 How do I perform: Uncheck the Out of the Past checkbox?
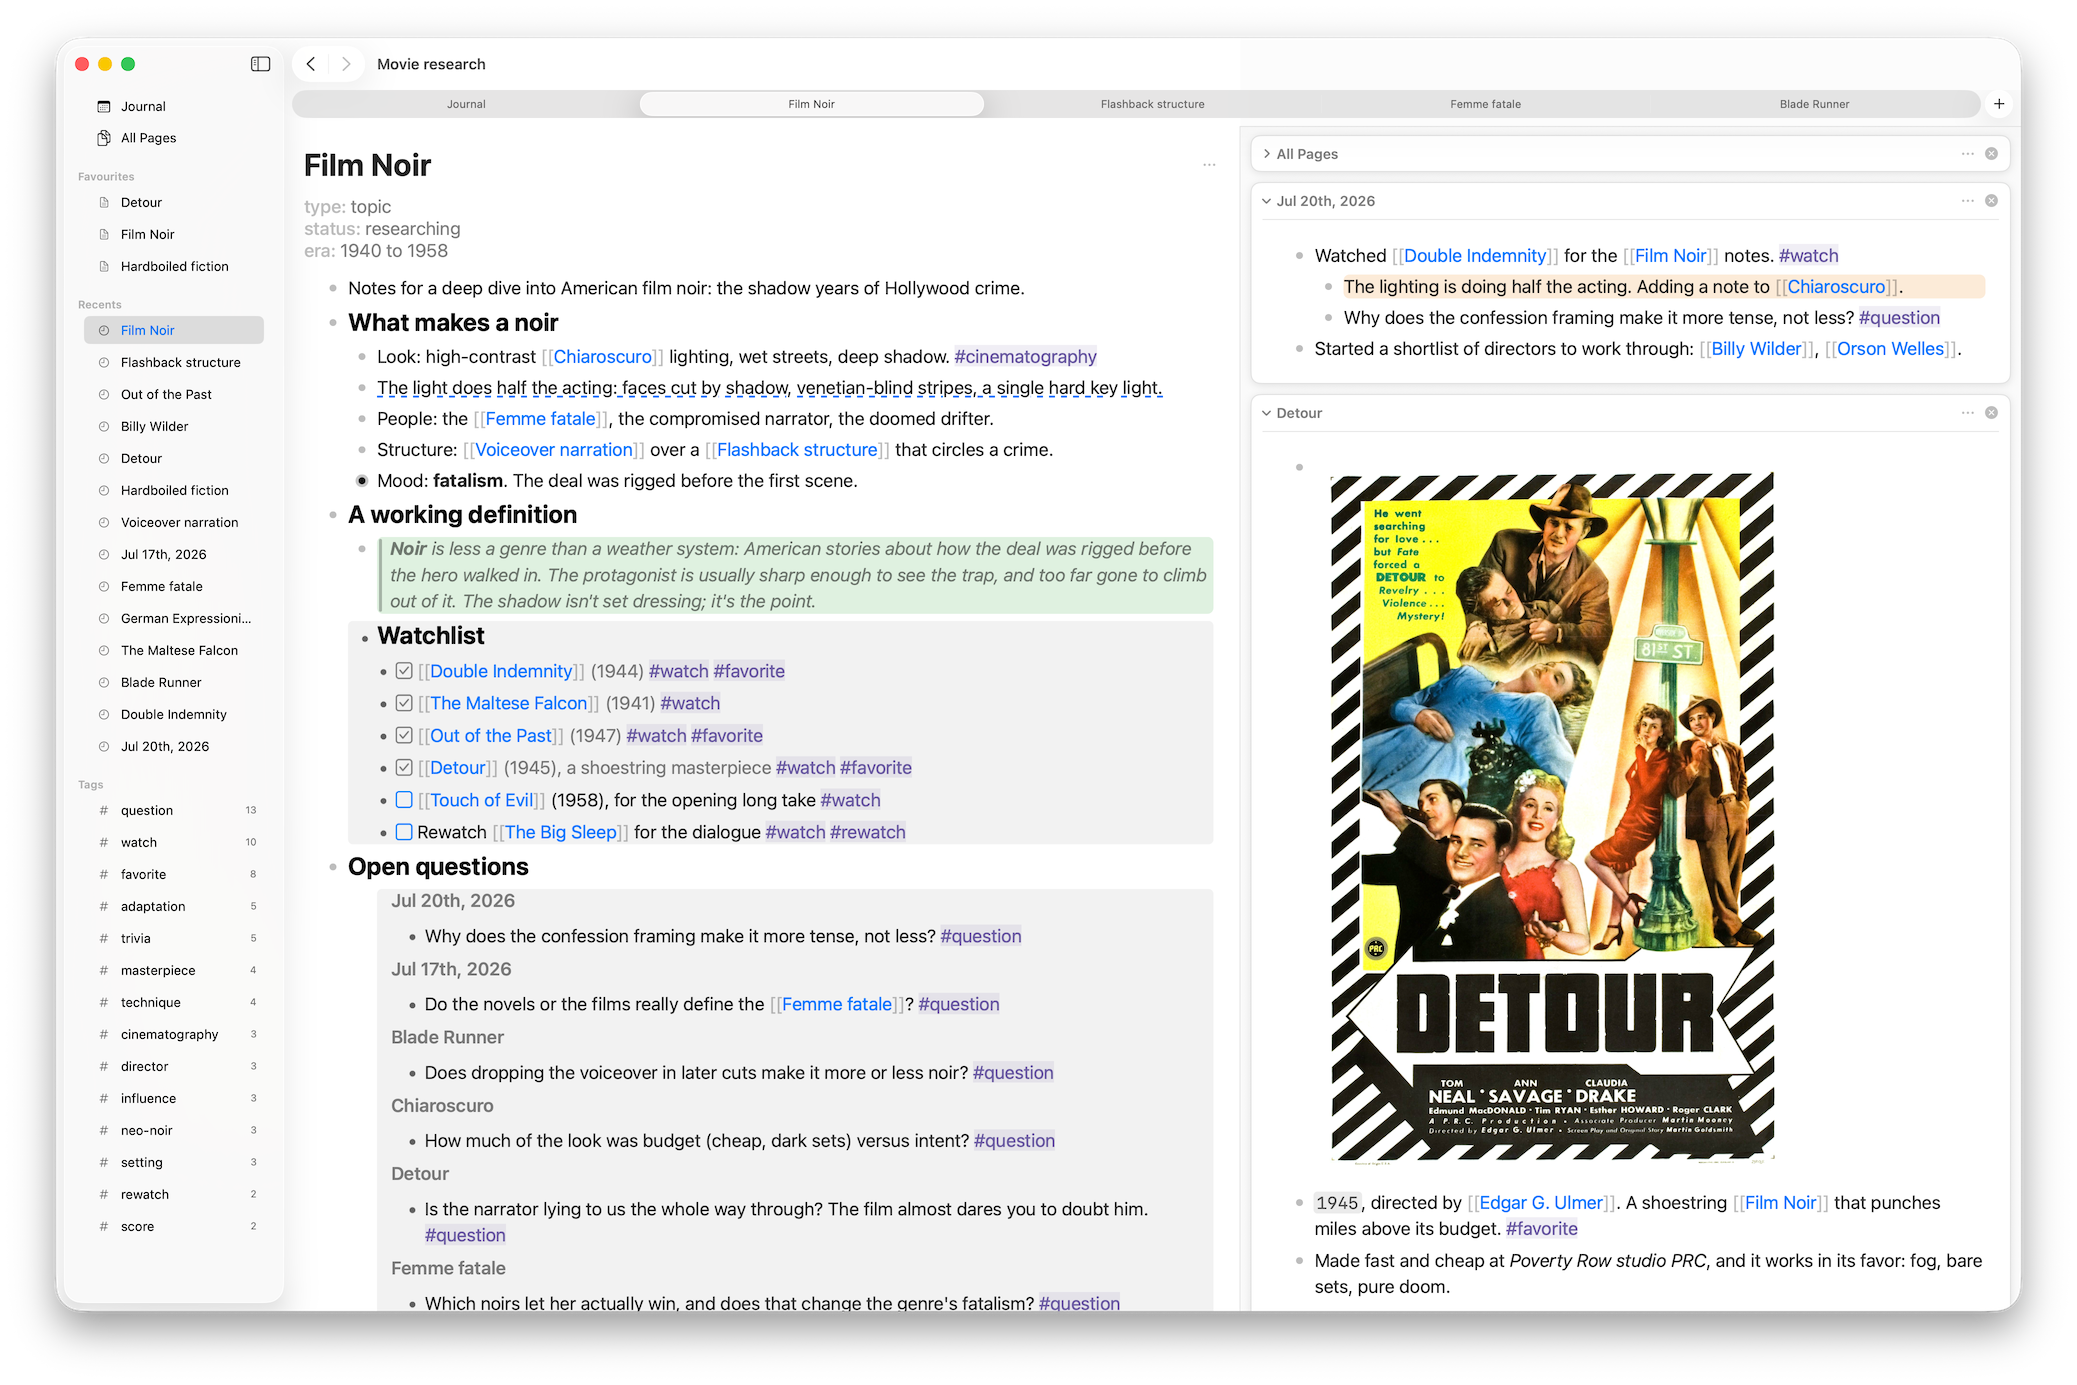click(x=404, y=735)
